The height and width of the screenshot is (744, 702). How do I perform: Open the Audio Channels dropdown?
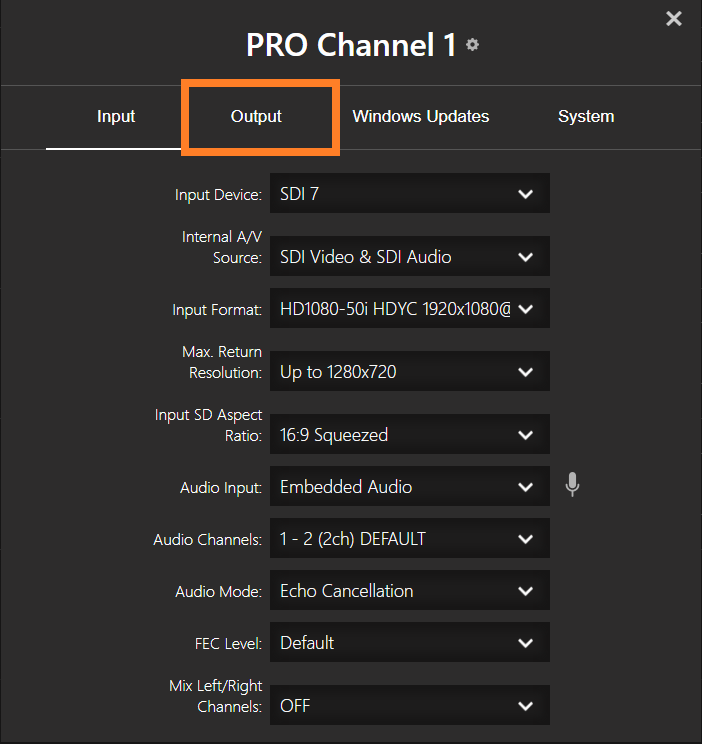pos(408,539)
